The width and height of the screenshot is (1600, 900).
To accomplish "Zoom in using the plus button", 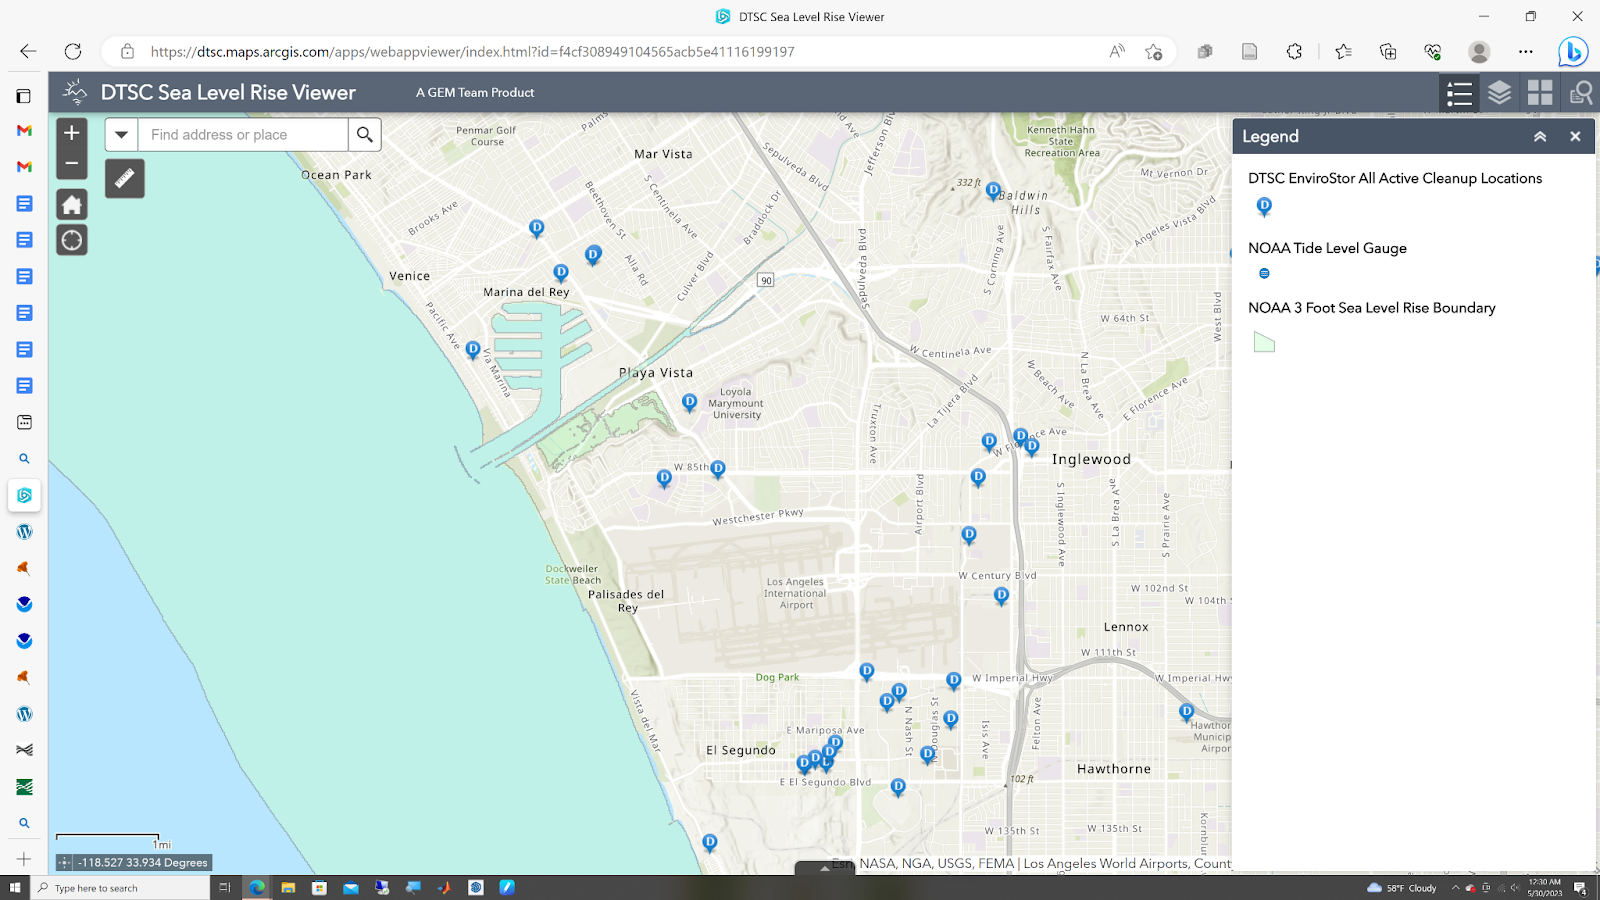I will (71, 131).
